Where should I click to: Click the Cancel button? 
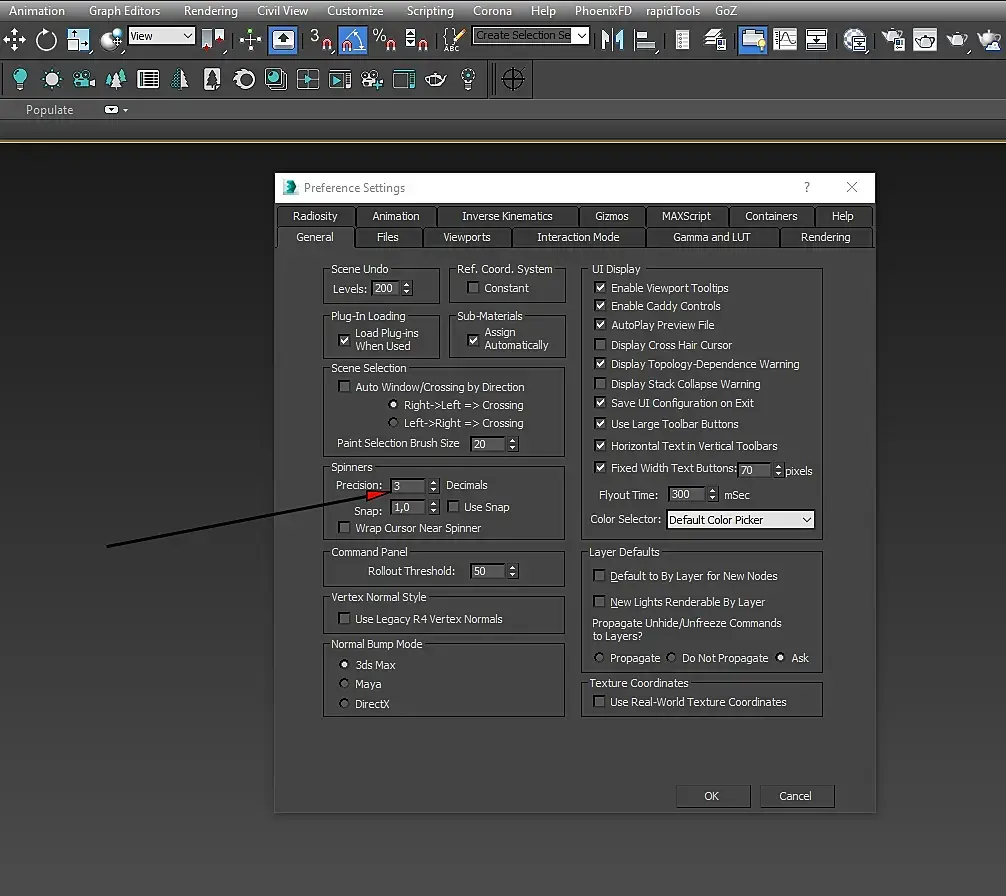click(x=795, y=796)
